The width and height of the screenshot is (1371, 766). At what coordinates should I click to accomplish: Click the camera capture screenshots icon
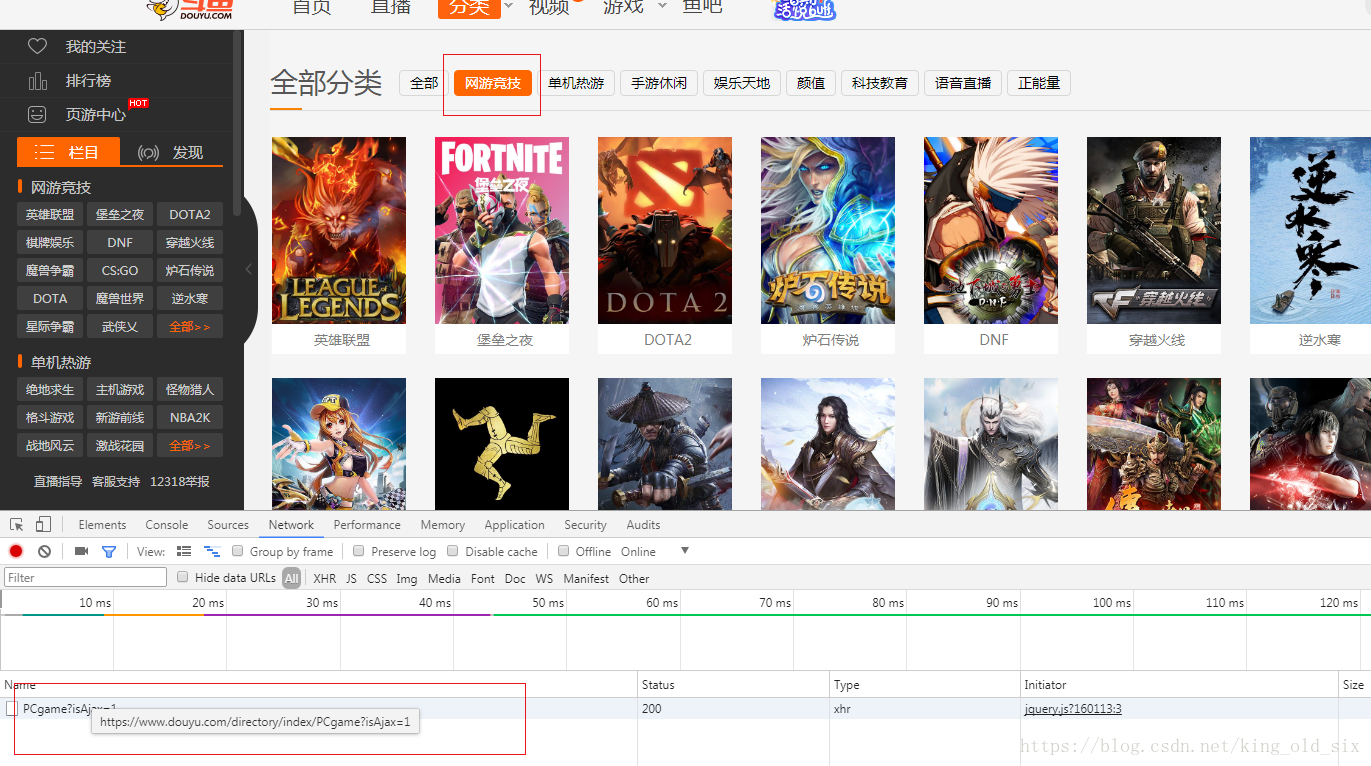pyautogui.click(x=82, y=551)
